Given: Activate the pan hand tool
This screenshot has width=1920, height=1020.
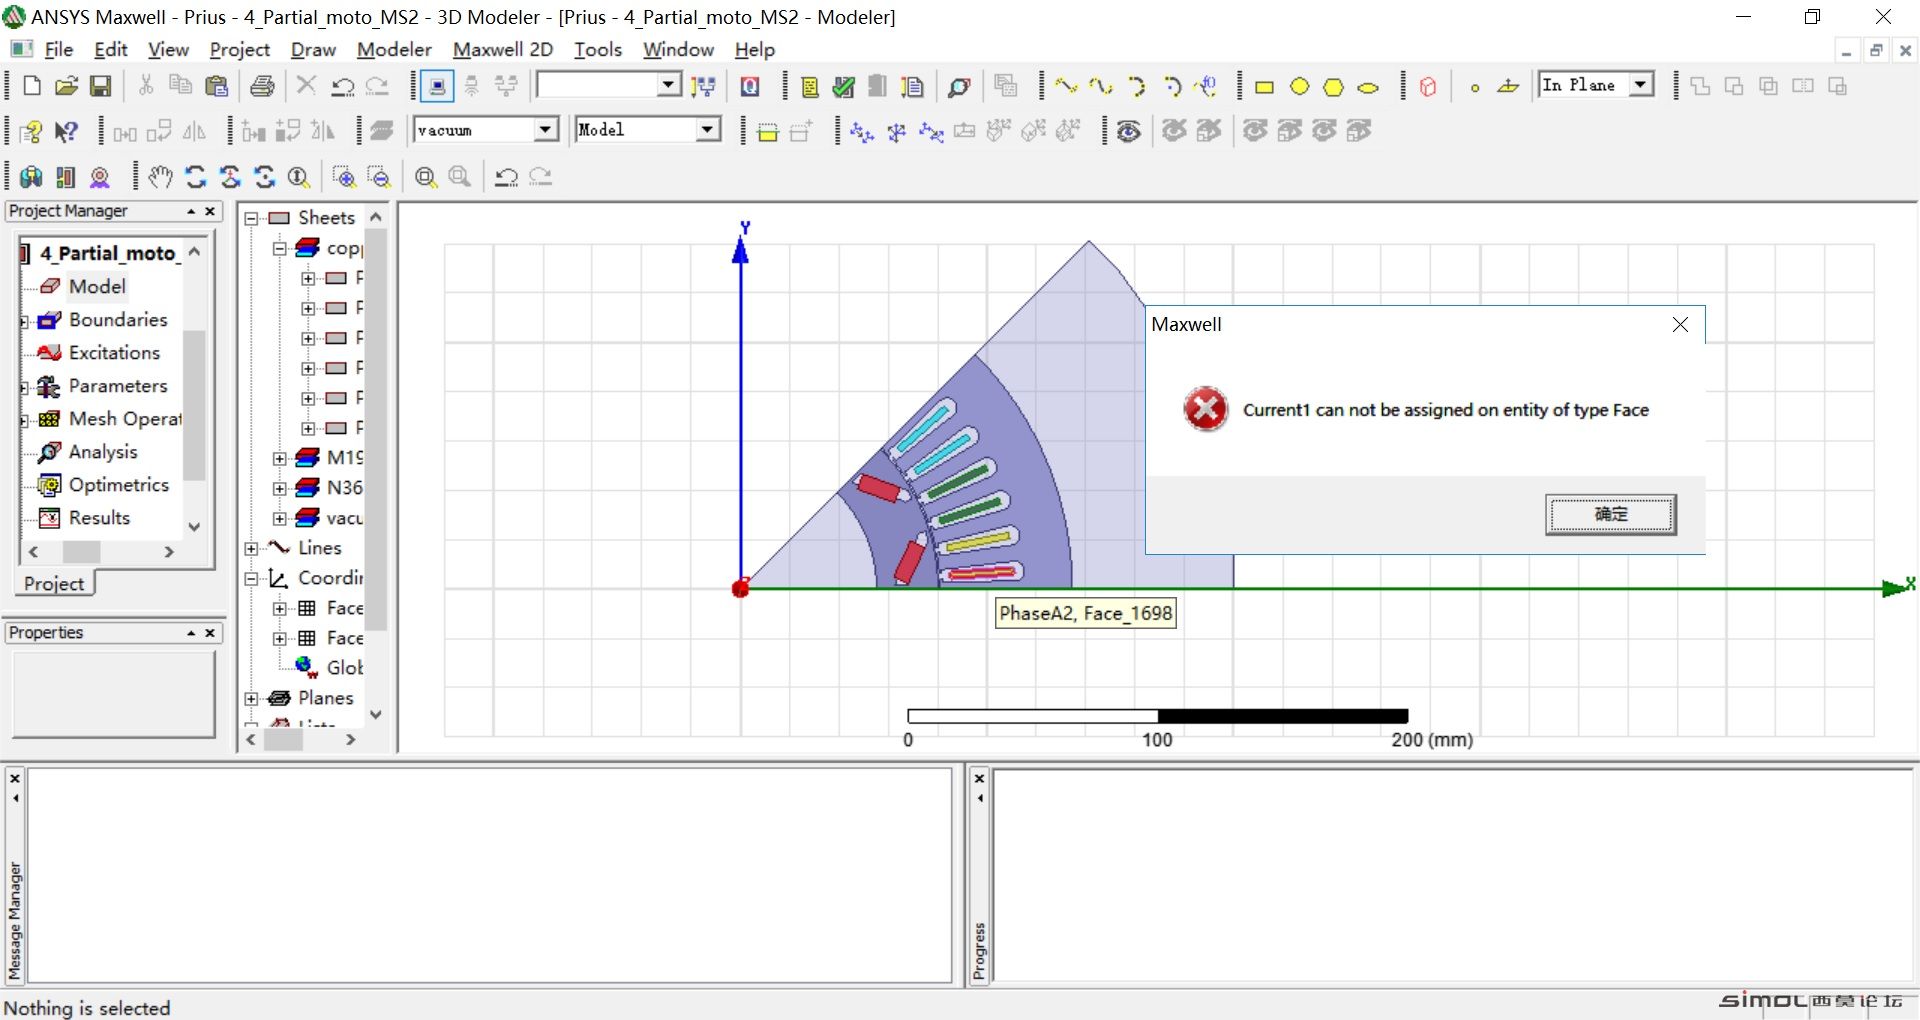Looking at the screenshot, I should 160,177.
